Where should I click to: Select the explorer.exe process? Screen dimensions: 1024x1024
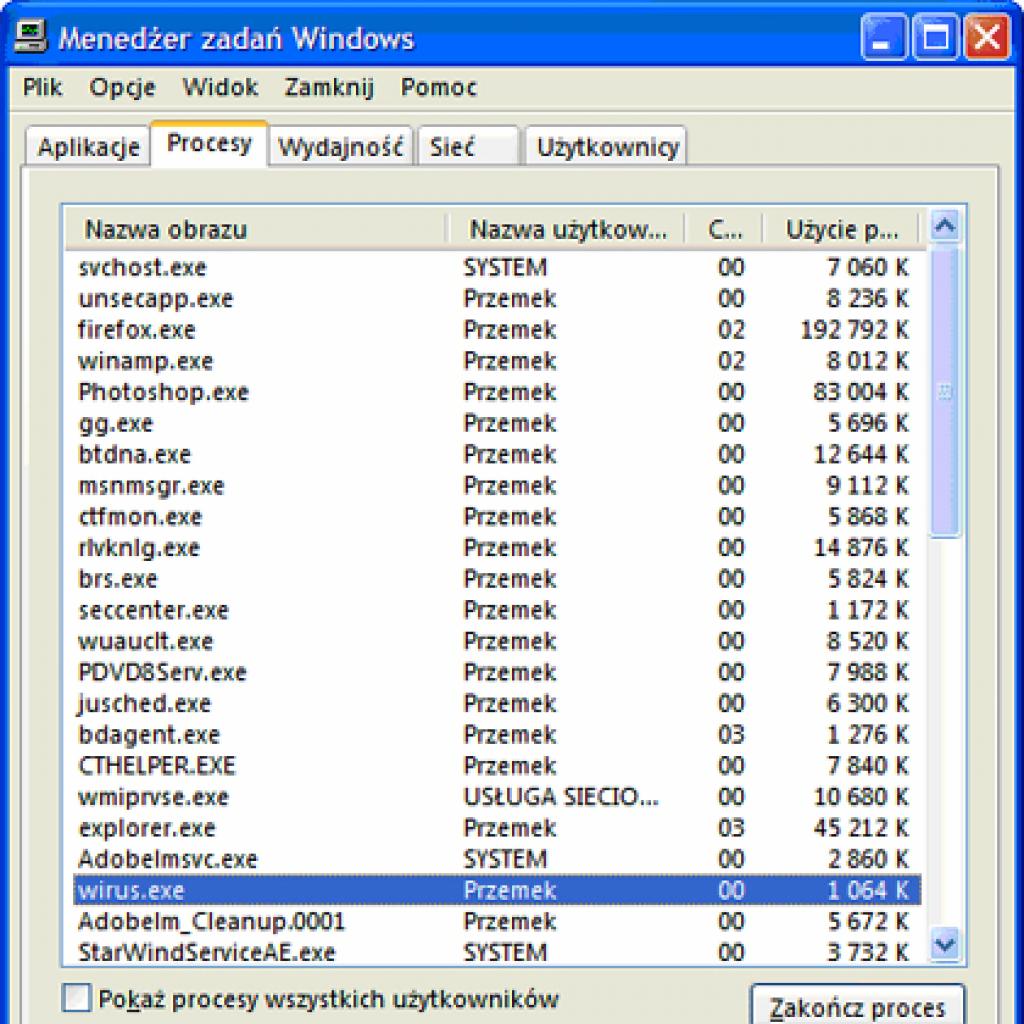[x=496, y=828]
